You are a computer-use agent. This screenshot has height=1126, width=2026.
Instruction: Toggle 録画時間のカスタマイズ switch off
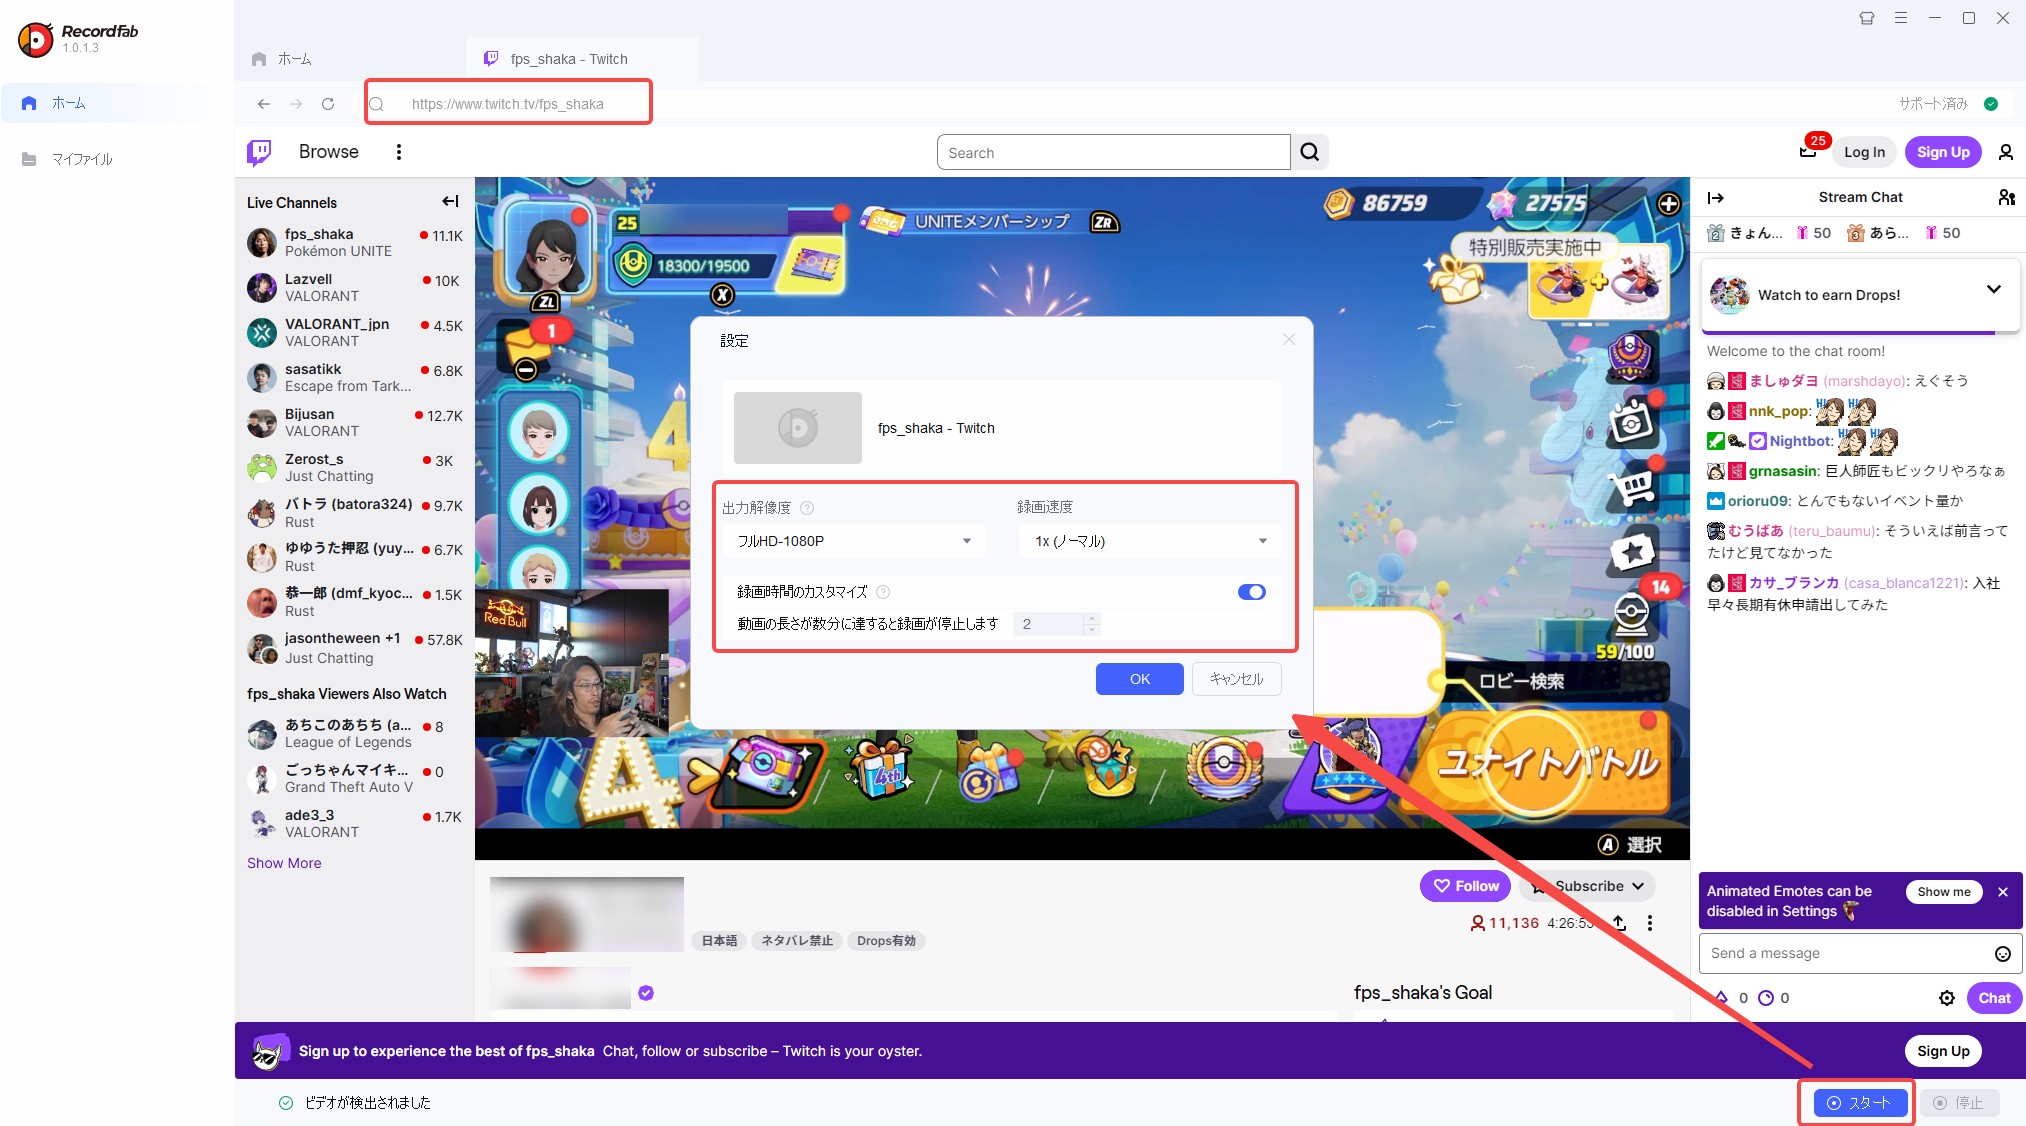(1251, 592)
